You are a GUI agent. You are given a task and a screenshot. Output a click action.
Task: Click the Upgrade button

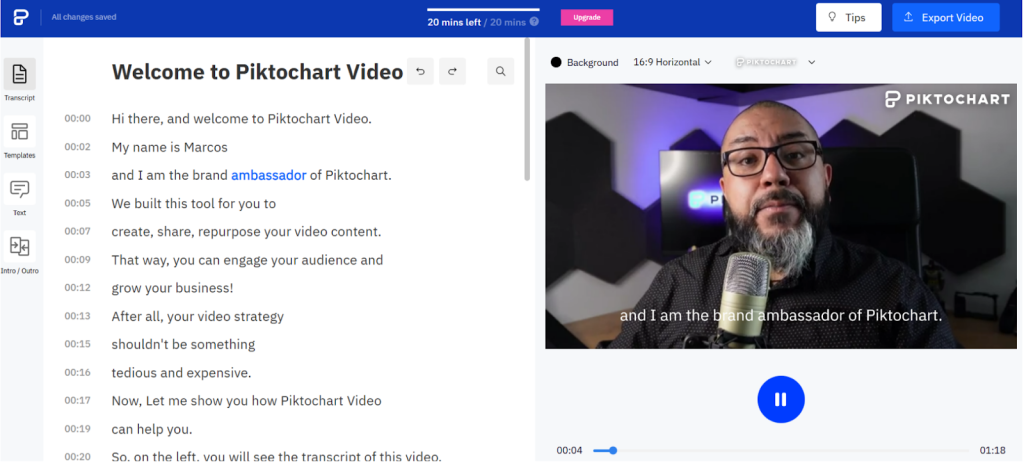(x=586, y=18)
